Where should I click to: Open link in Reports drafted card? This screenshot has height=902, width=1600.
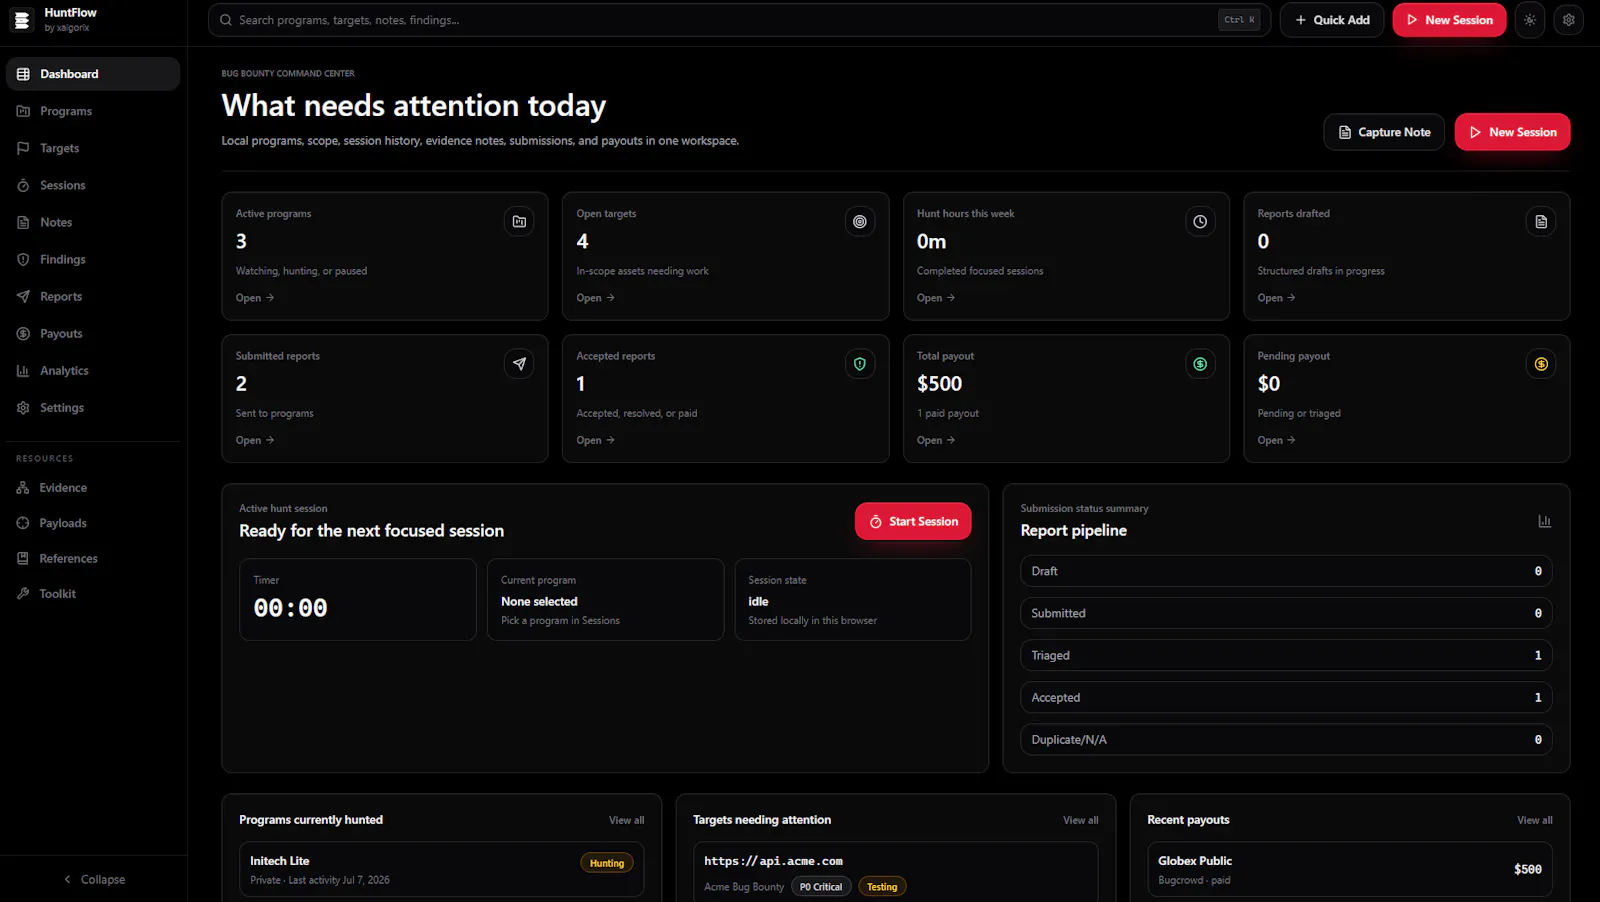coord(1277,298)
